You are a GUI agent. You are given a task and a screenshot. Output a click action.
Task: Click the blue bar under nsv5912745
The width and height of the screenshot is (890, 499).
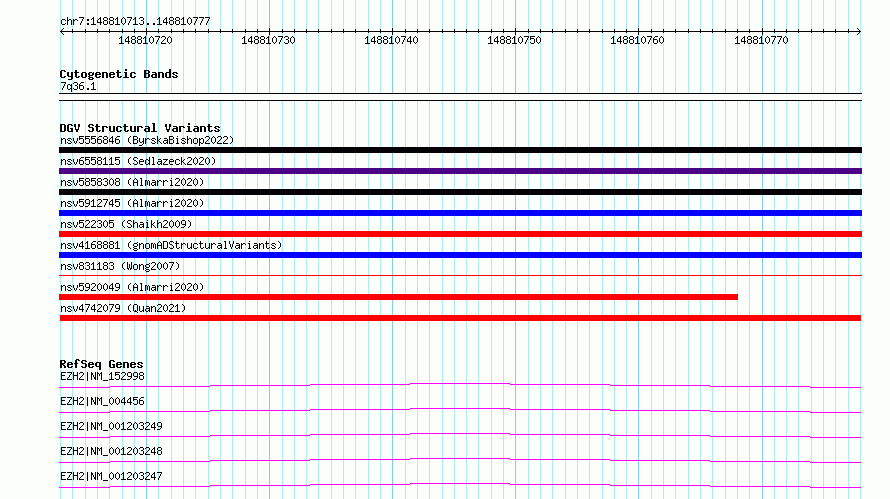[x=460, y=213]
